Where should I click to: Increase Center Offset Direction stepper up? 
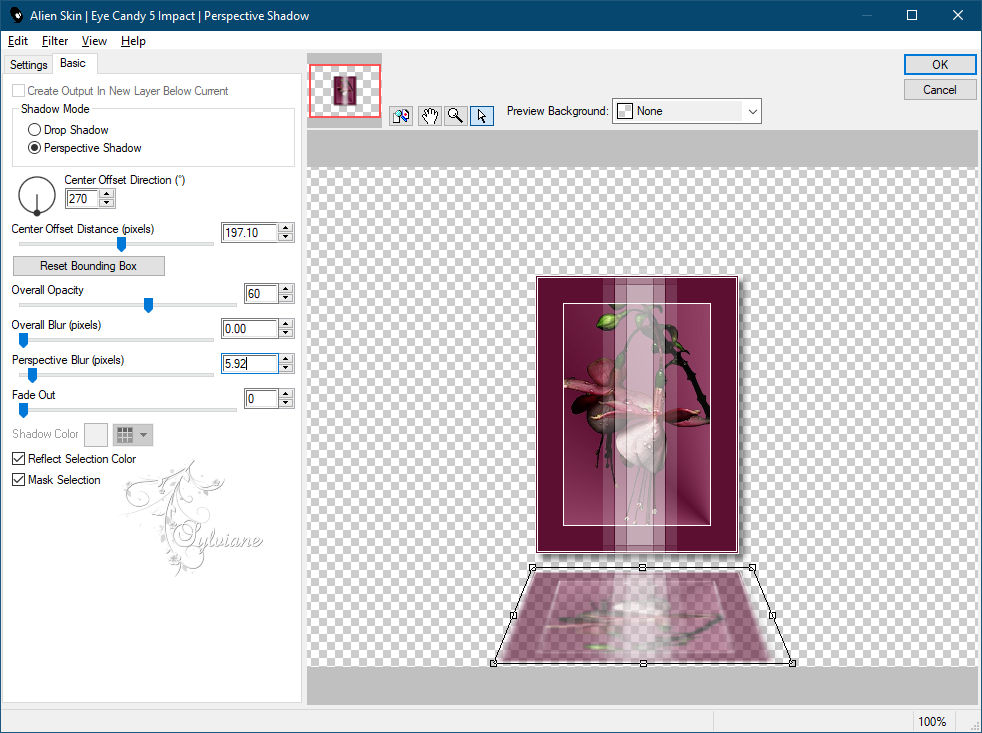[107, 194]
